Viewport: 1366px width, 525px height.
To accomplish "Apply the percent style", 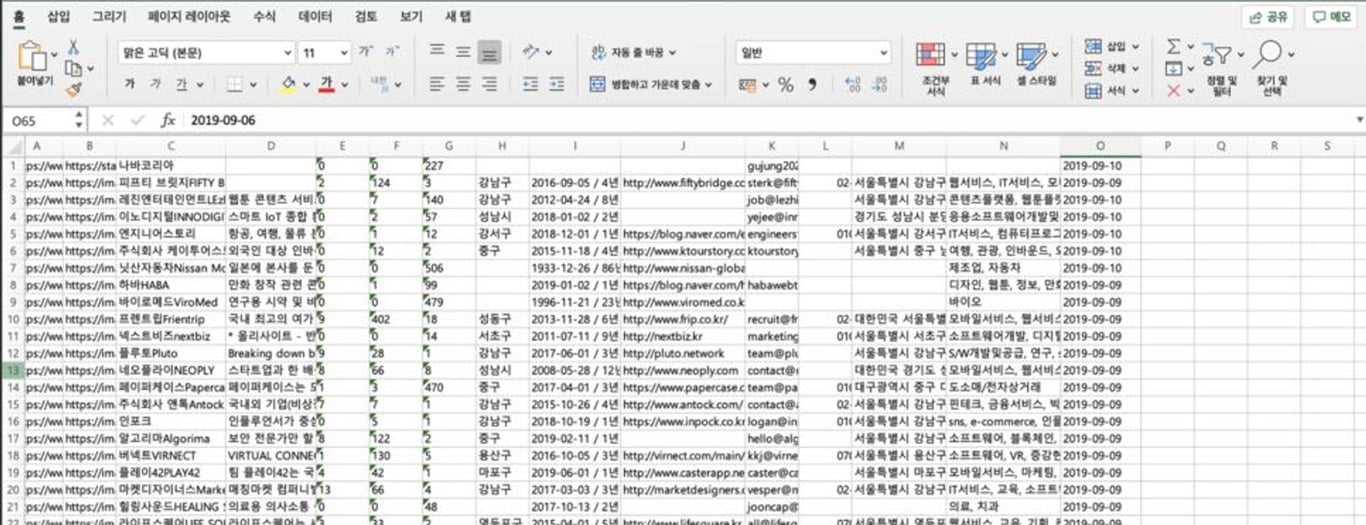I will [785, 85].
